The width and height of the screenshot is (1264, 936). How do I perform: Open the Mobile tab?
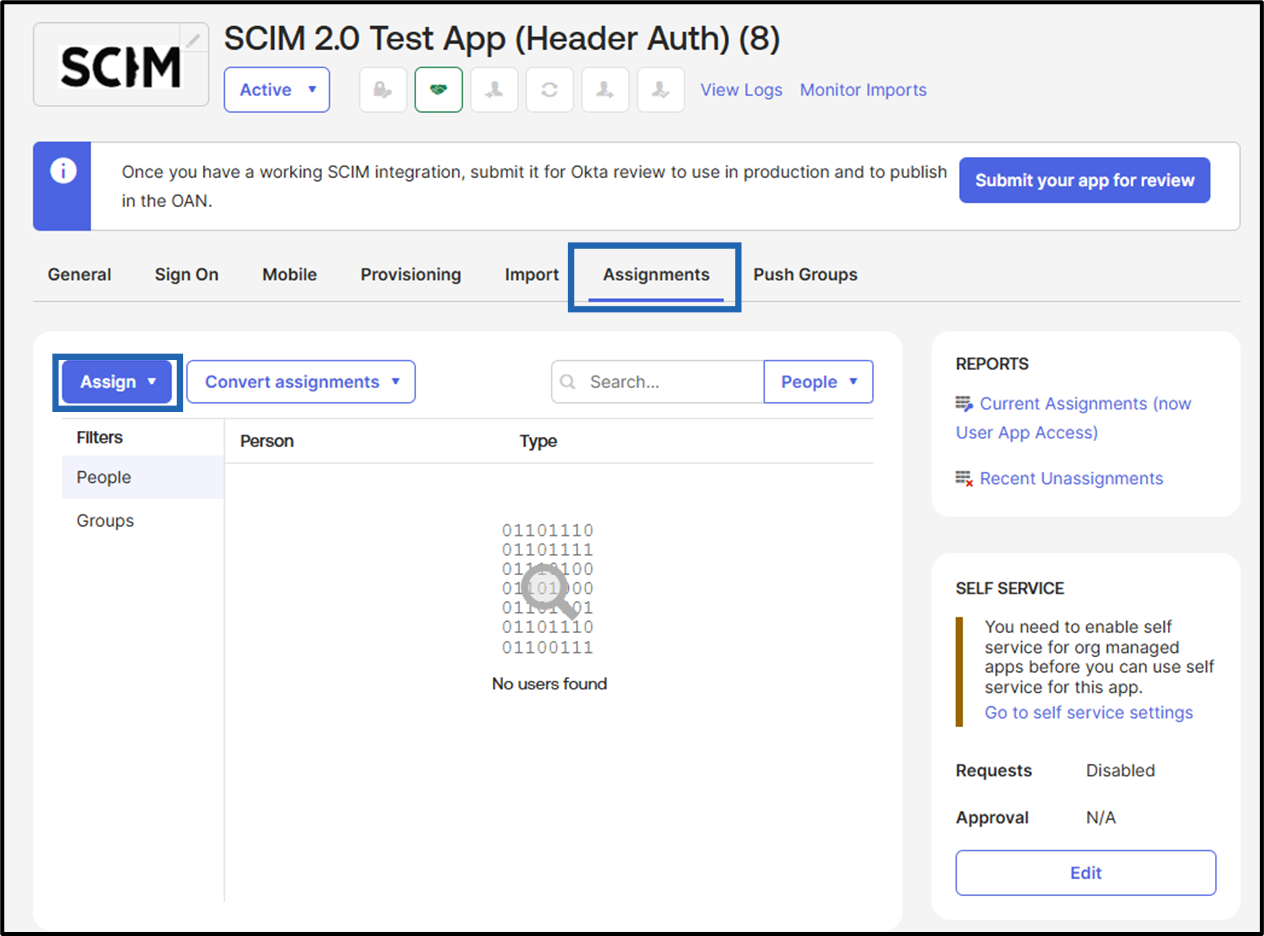coord(290,274)
